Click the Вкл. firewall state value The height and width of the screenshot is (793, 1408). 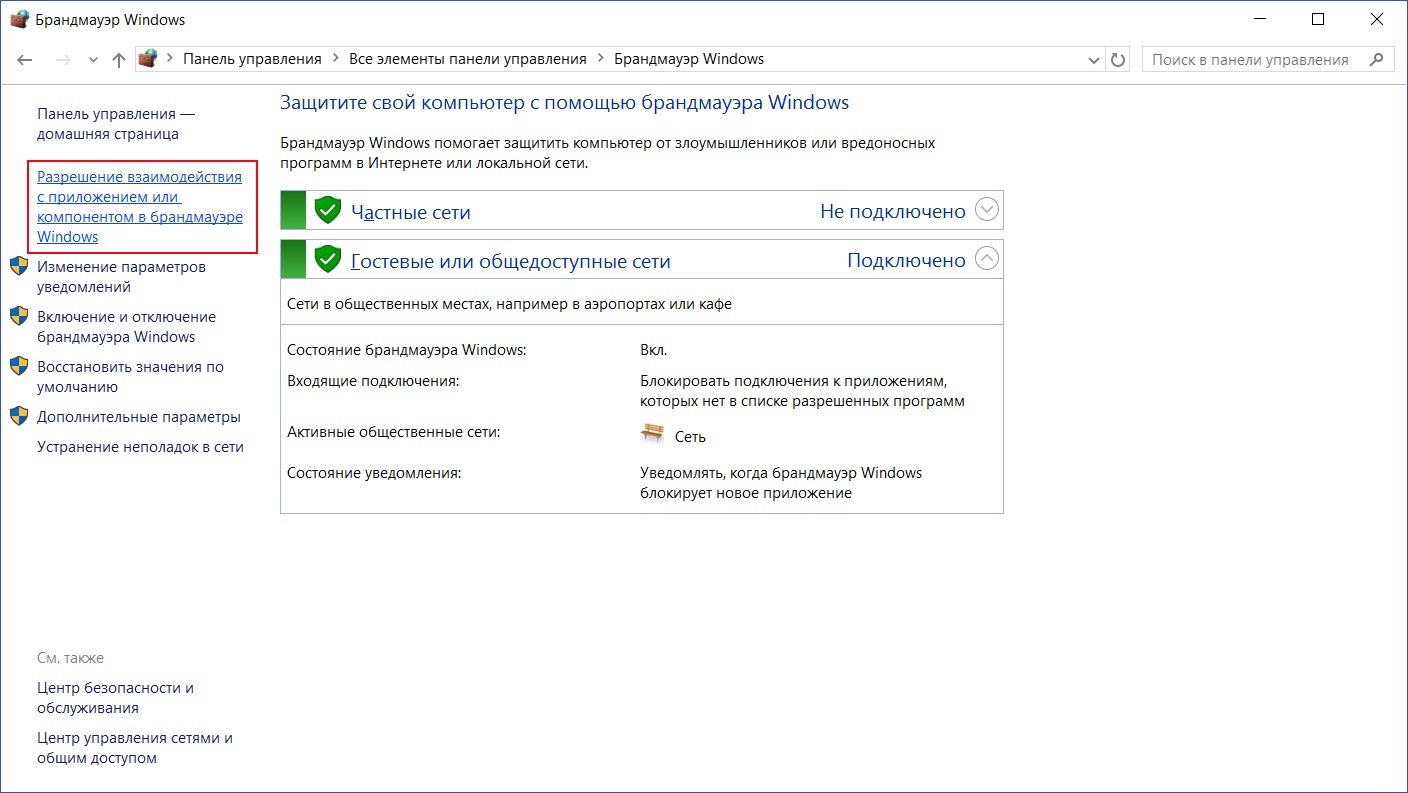[x=653, y=350]
